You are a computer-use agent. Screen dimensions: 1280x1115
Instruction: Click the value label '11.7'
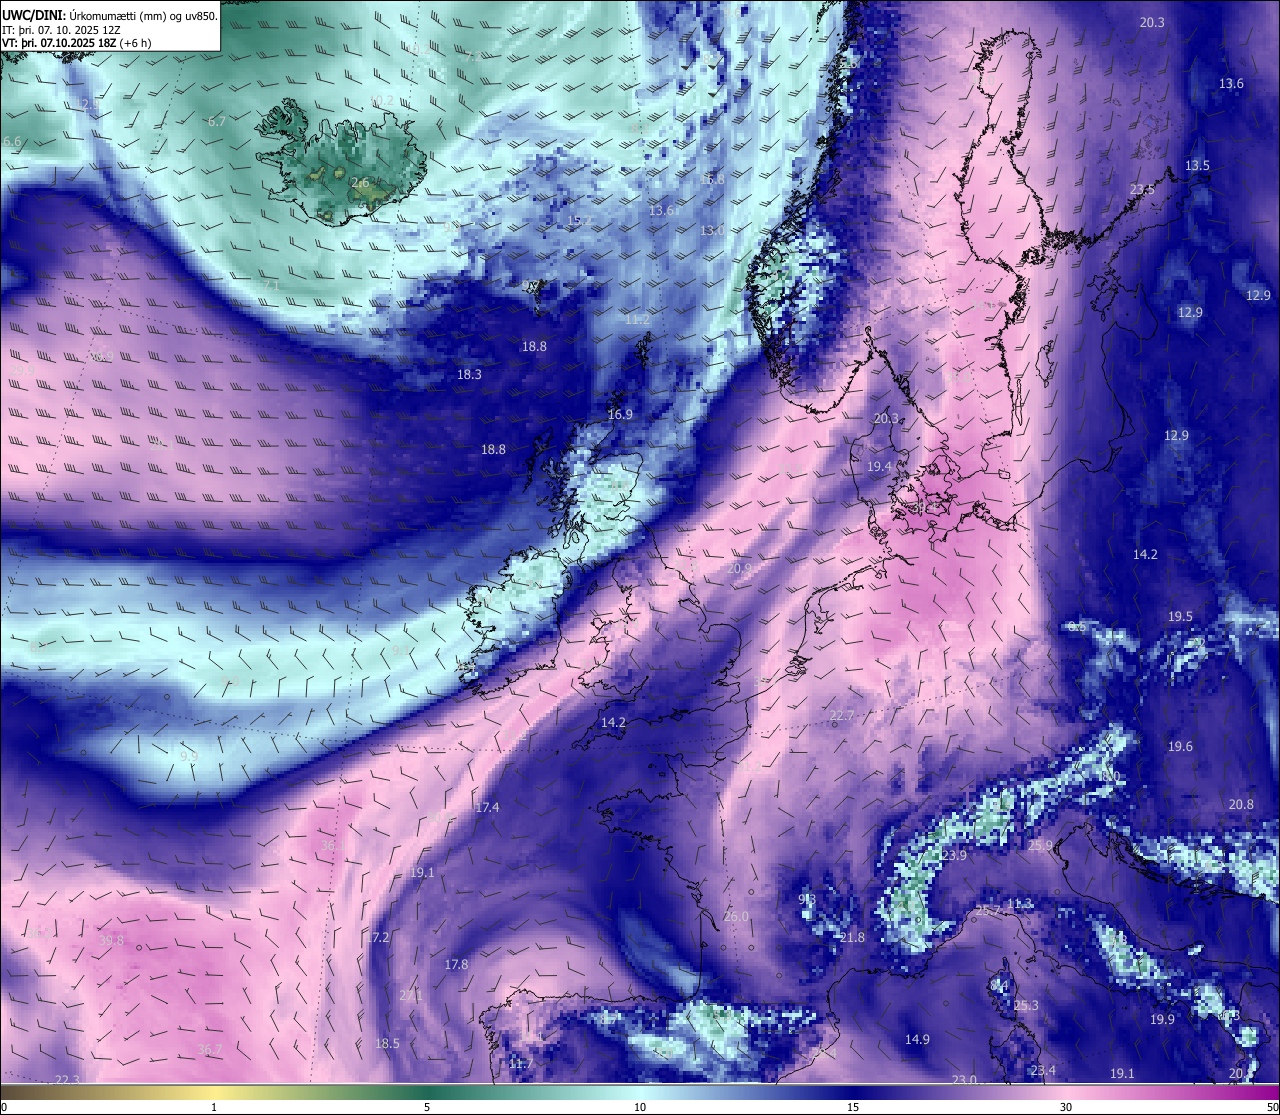[x=520, y=1064]
